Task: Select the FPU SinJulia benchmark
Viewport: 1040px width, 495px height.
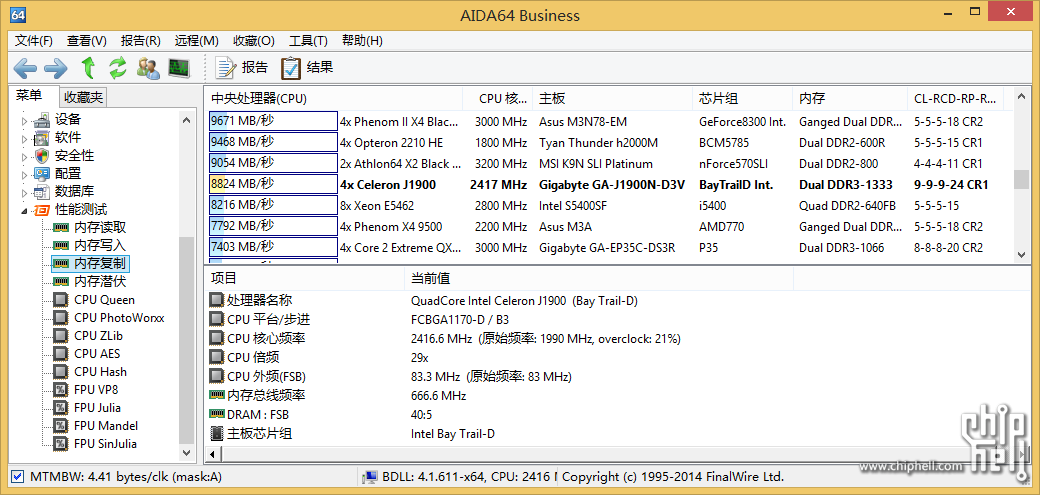Action: pyautogui.click(x=105, y=443)
